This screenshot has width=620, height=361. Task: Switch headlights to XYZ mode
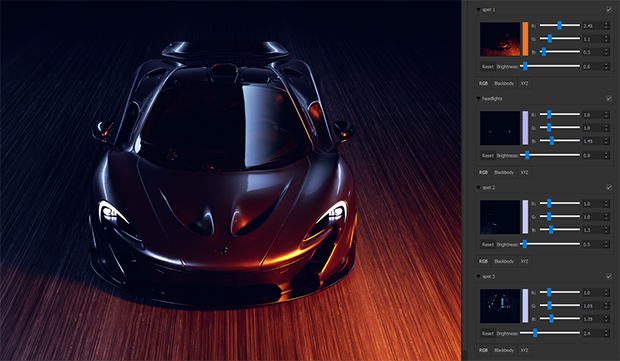(x=524, y=172)
